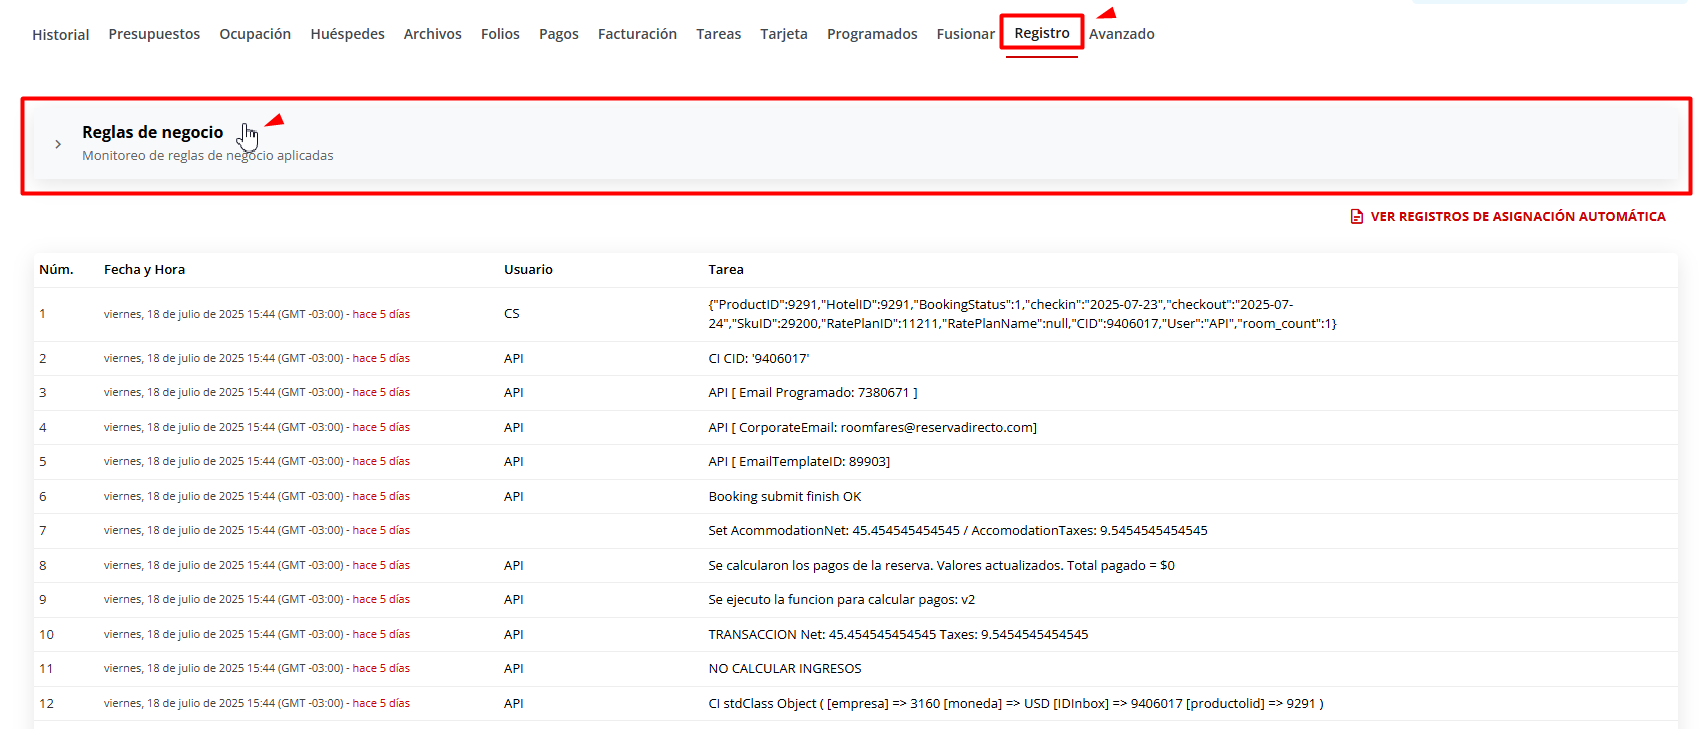The width and height of the screenshot is (1708, 729).
Task: Switch to the Fusionar tab
Action: [x=965, y=34]
